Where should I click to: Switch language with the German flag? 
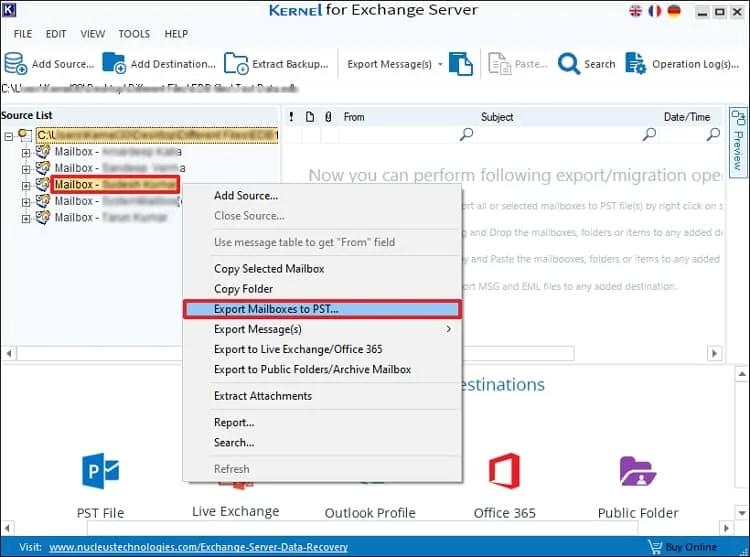(x=674, y=11)
